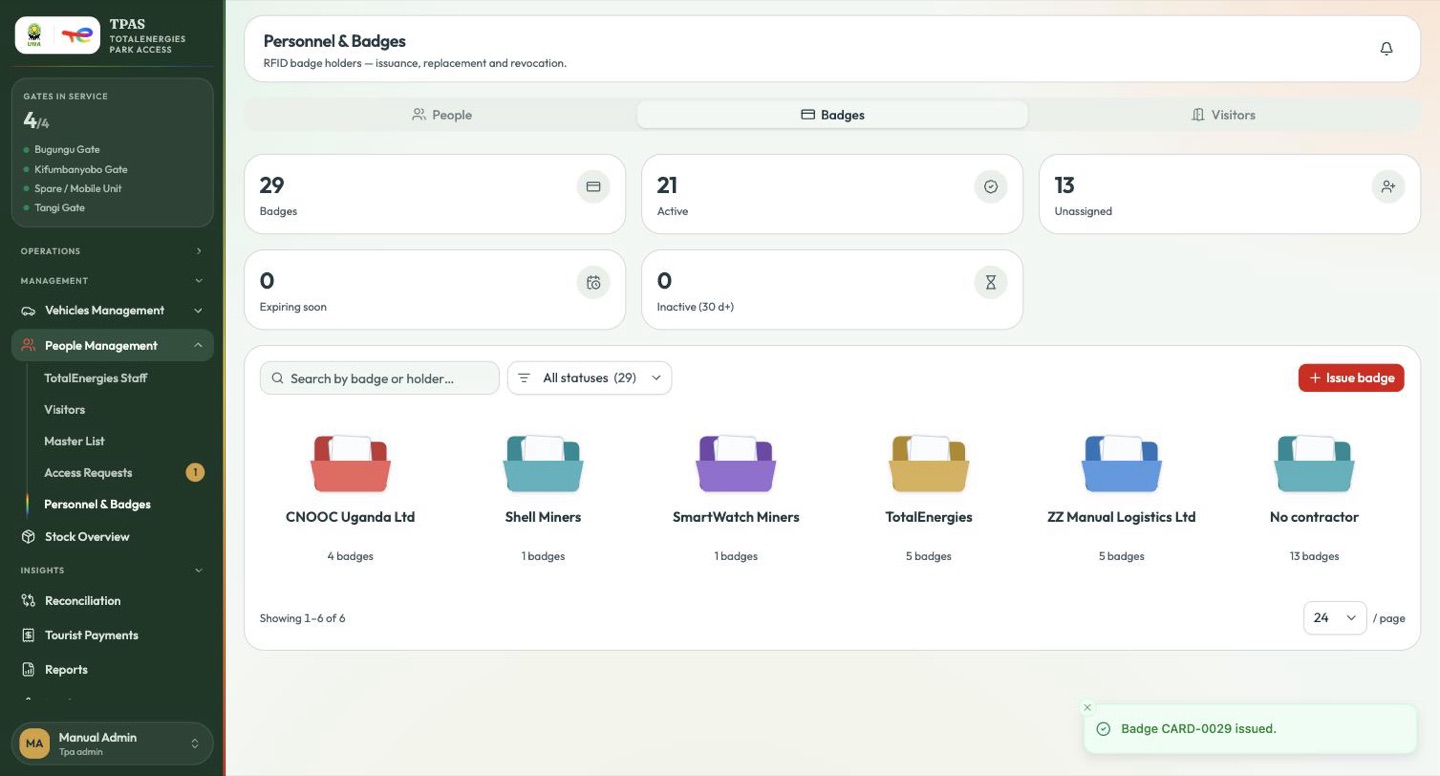
Task: Open the ZZ Manual Logistics Ltd folder
Action: point(1121,464)
